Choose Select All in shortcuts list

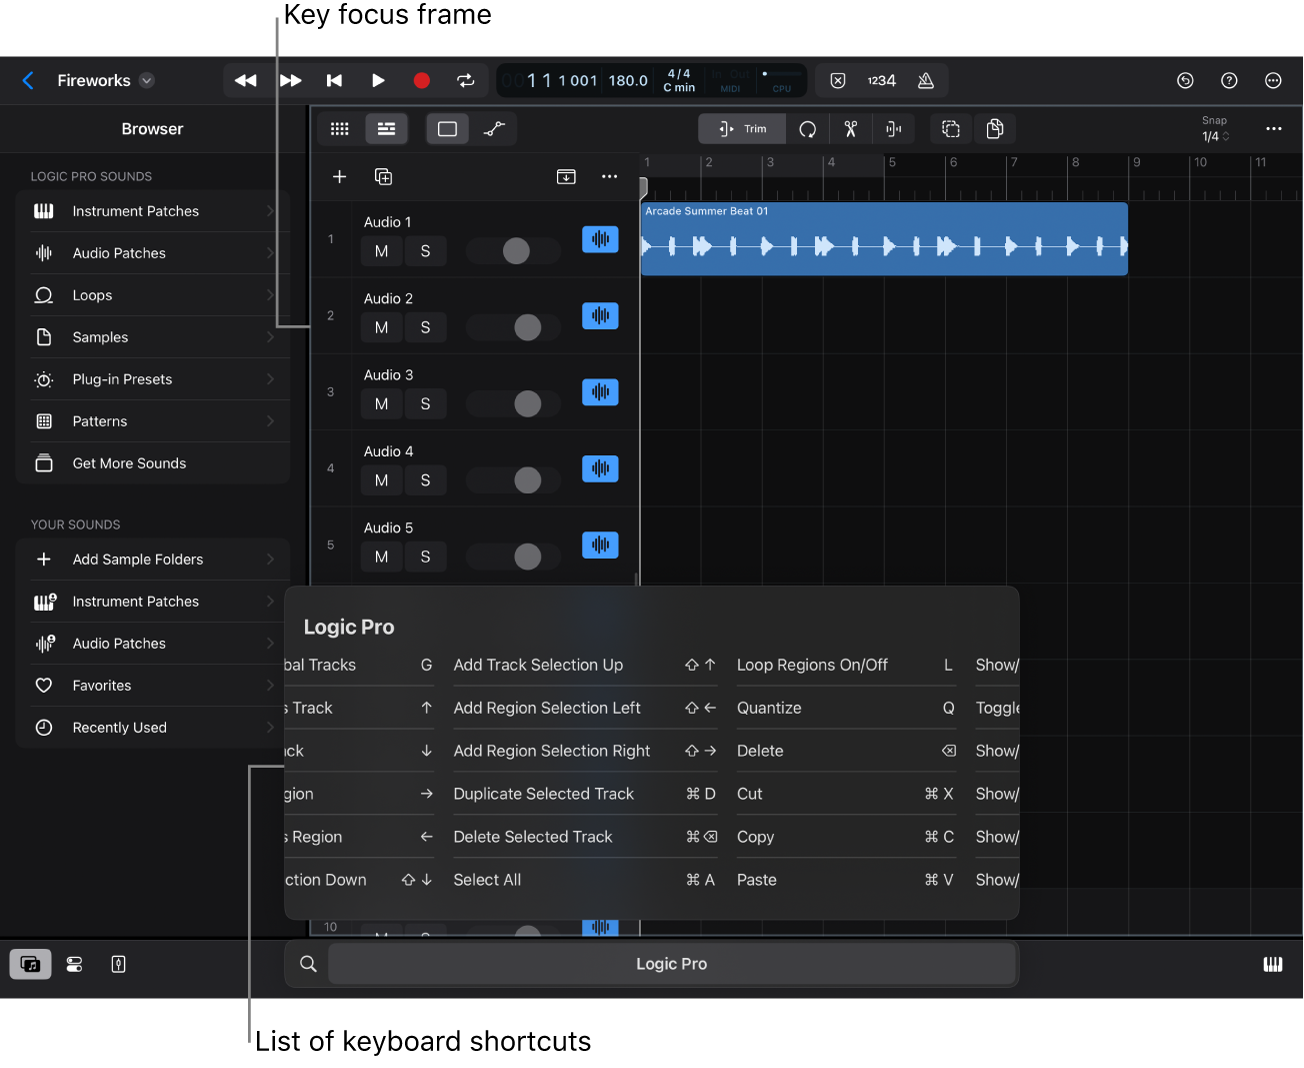(x=585, y=880)
